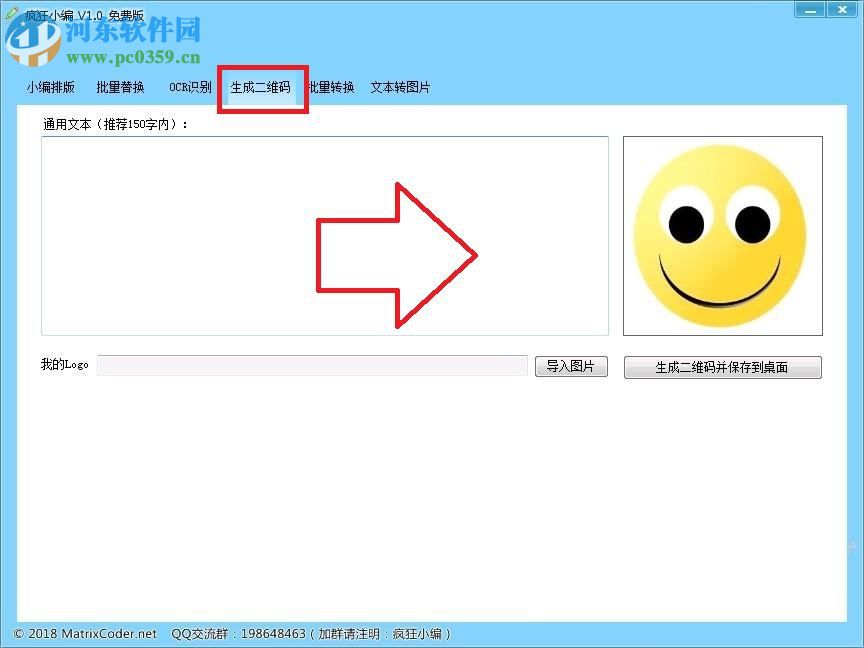This screenshot has height=648, width=864.
Task: Close the 疯狂小编 window
Action: (841, 9)
